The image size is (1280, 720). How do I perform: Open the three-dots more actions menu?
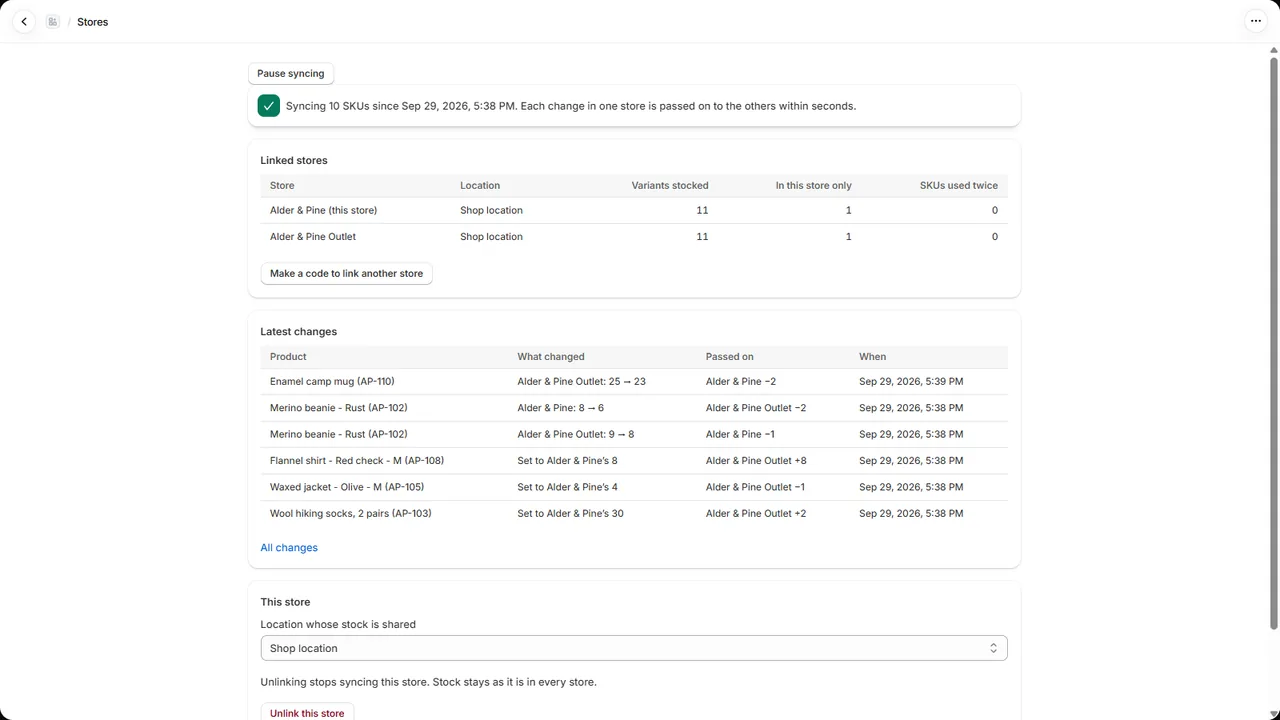[x=1256, y=21]
